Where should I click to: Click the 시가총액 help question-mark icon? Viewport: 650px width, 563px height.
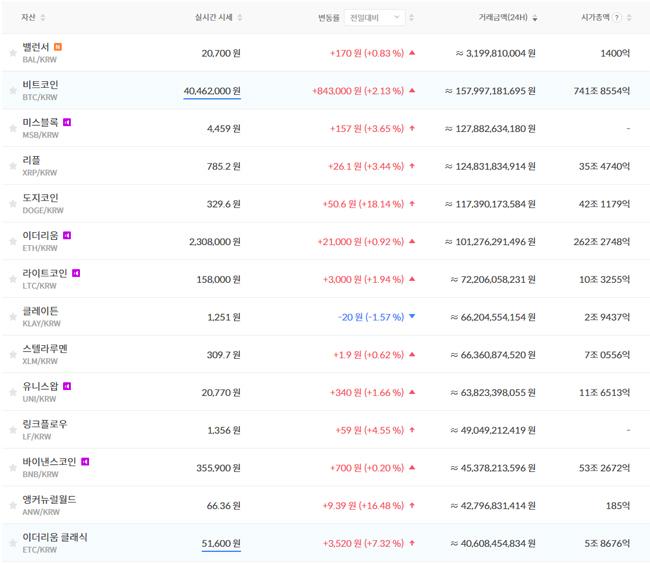[616, 18]
